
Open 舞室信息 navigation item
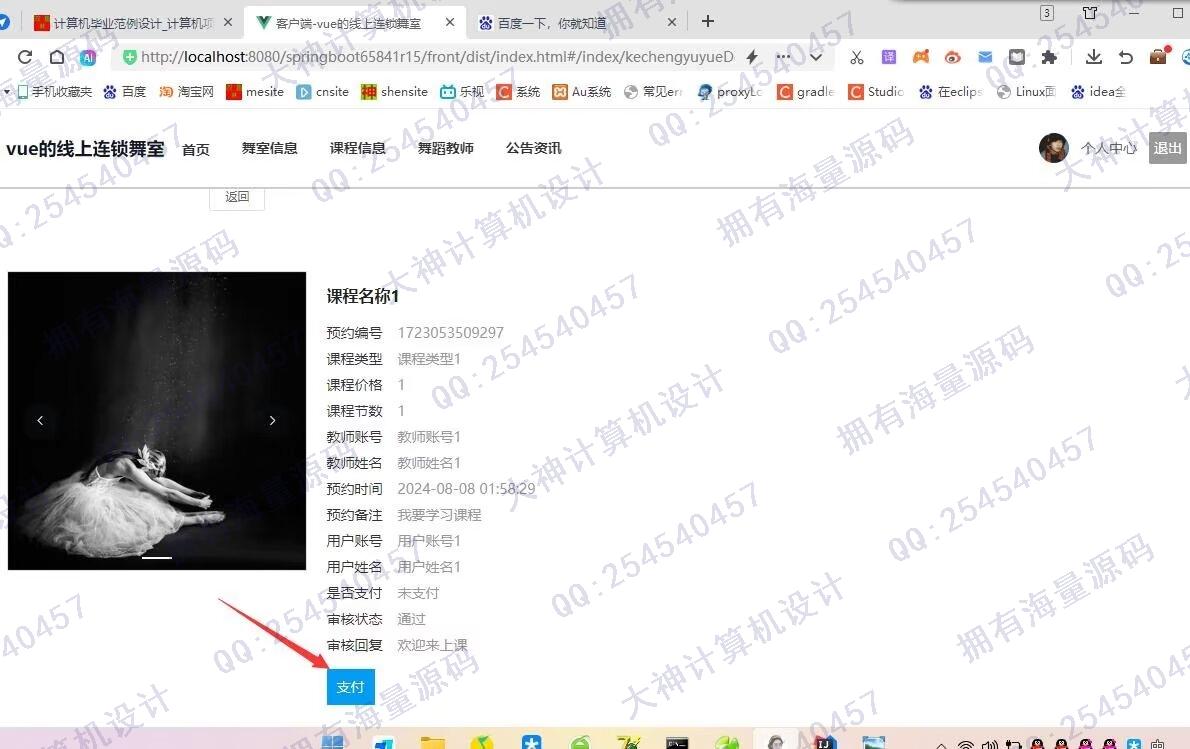point(269,149)
